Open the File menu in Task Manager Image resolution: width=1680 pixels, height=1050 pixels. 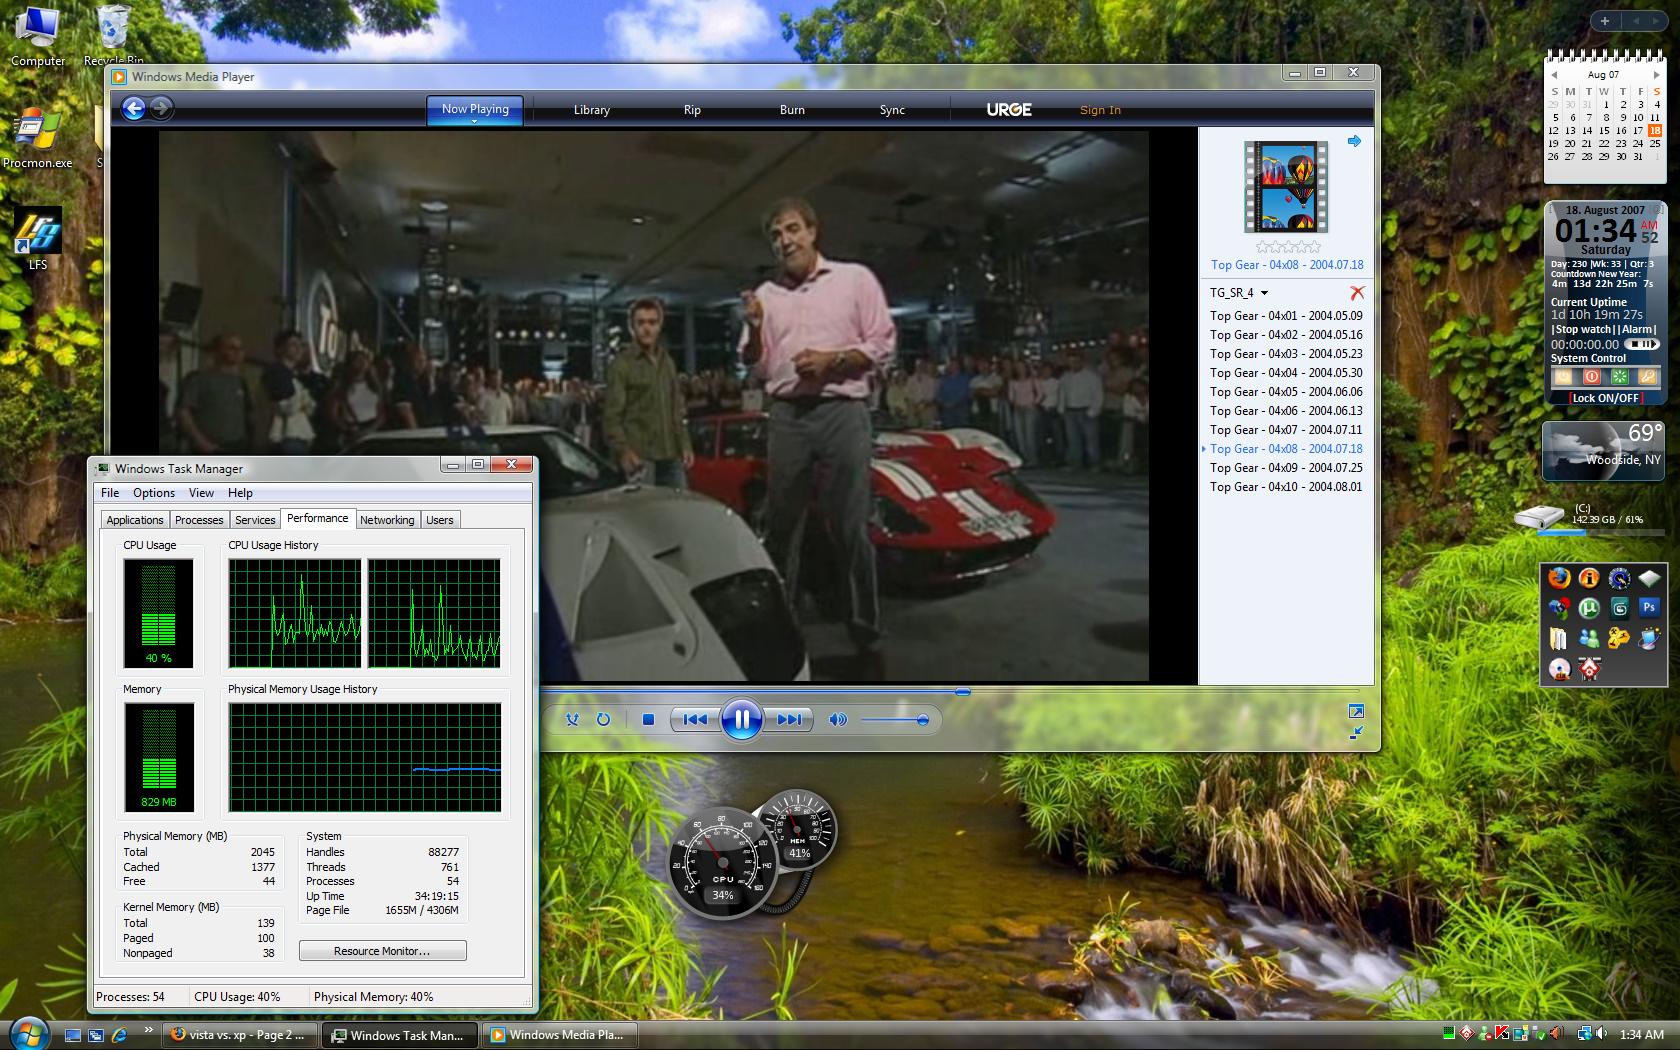pos(110,493)
